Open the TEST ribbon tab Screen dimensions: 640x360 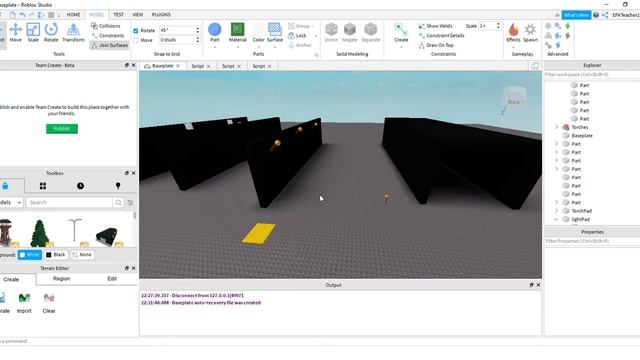click(118, 15)
